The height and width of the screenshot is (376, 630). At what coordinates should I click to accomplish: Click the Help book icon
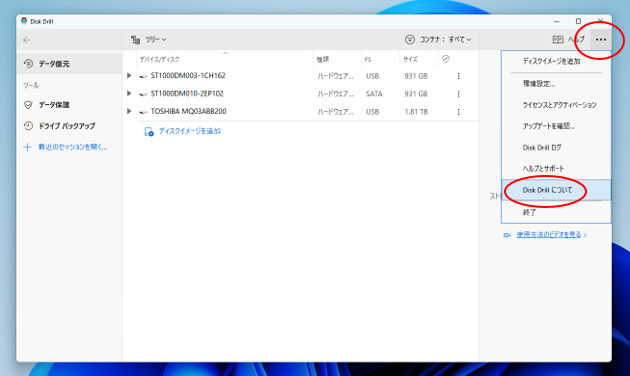[x=558, y=39]
